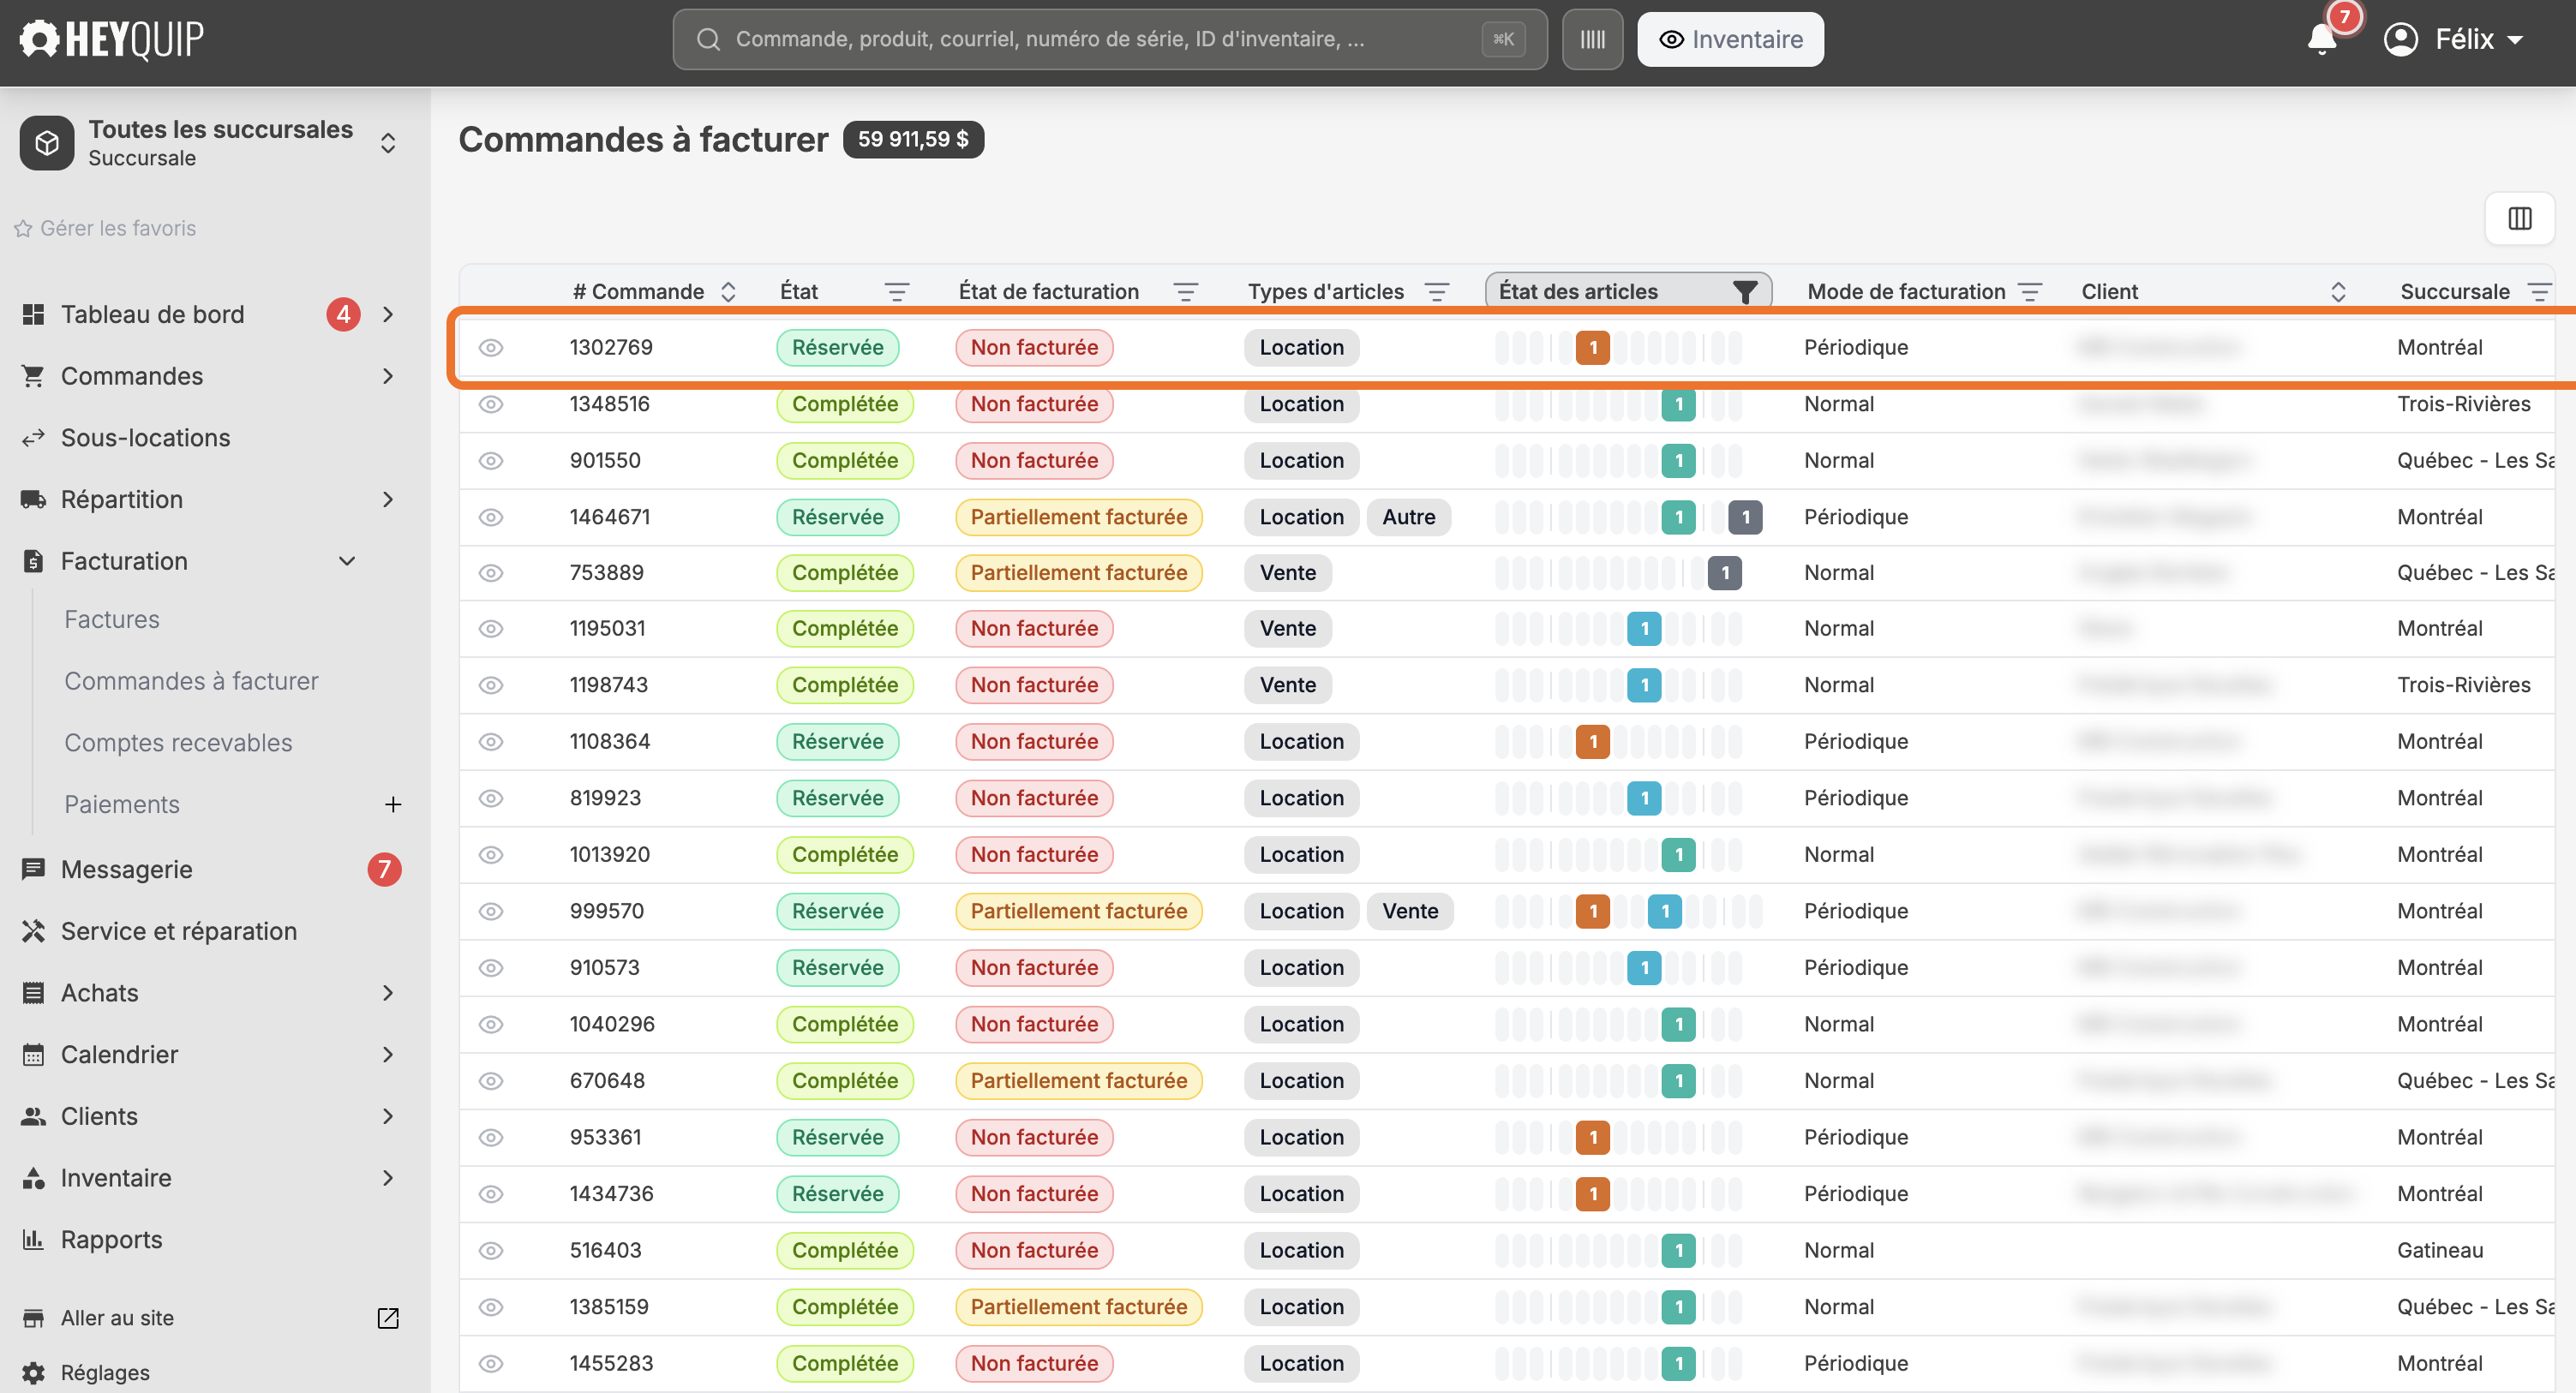
Task: Open the column layout settings icon
Action: [x=2519, y=218]
